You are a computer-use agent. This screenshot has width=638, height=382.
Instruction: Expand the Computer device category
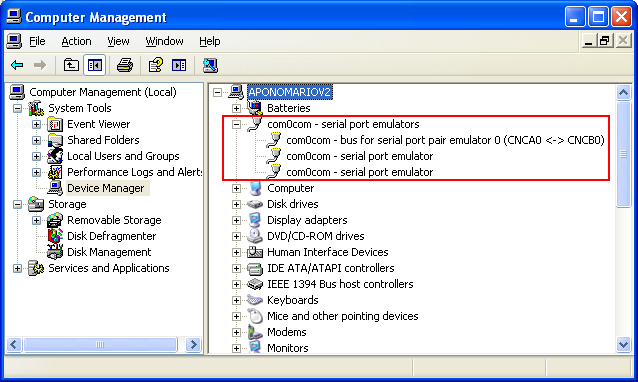click(x=236, y=188)
